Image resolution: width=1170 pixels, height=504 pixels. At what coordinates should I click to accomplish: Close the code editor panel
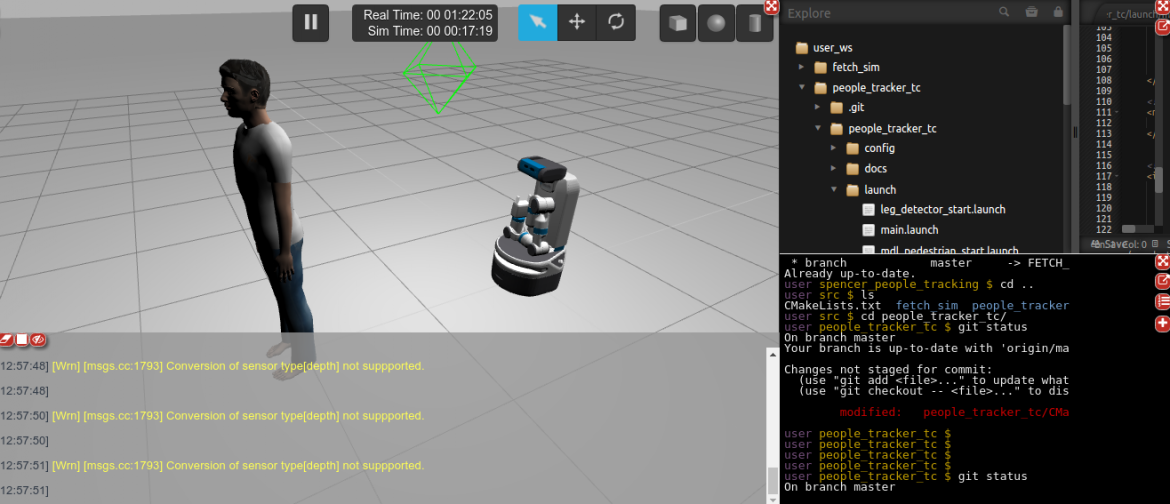click(1162, 7)
